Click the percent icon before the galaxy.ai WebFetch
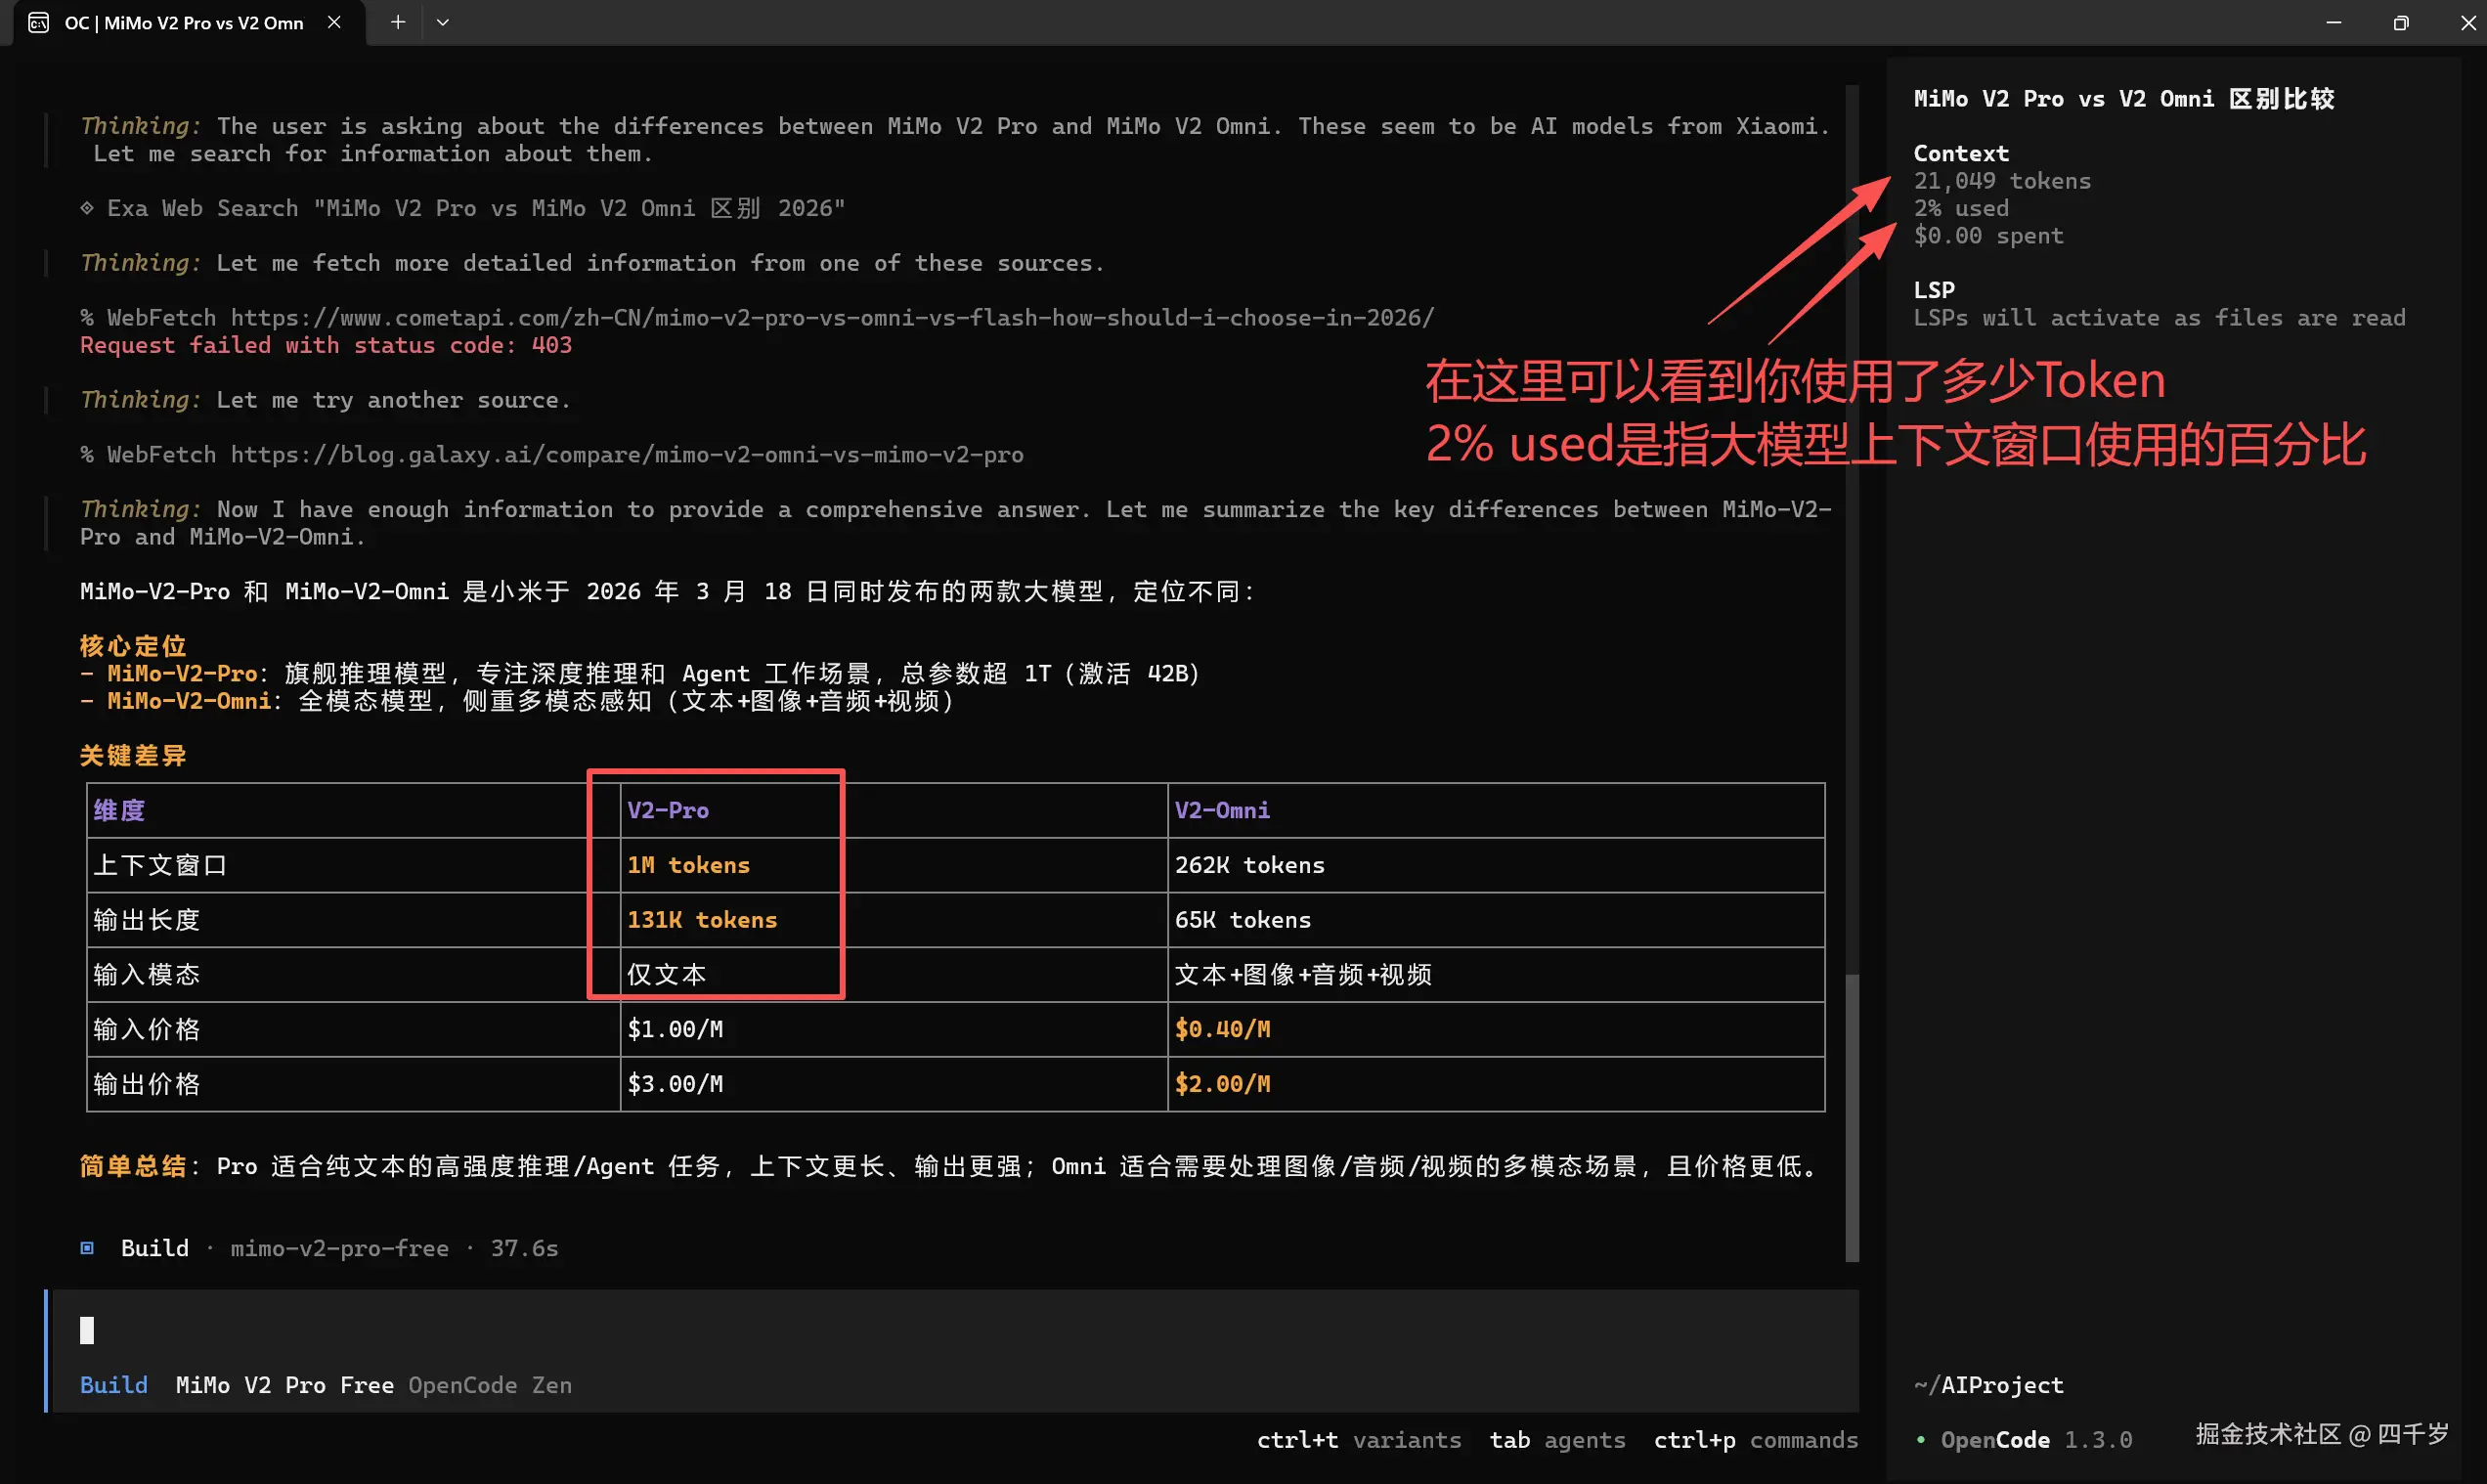2487x1484 pixels. (x=88, y=454)
